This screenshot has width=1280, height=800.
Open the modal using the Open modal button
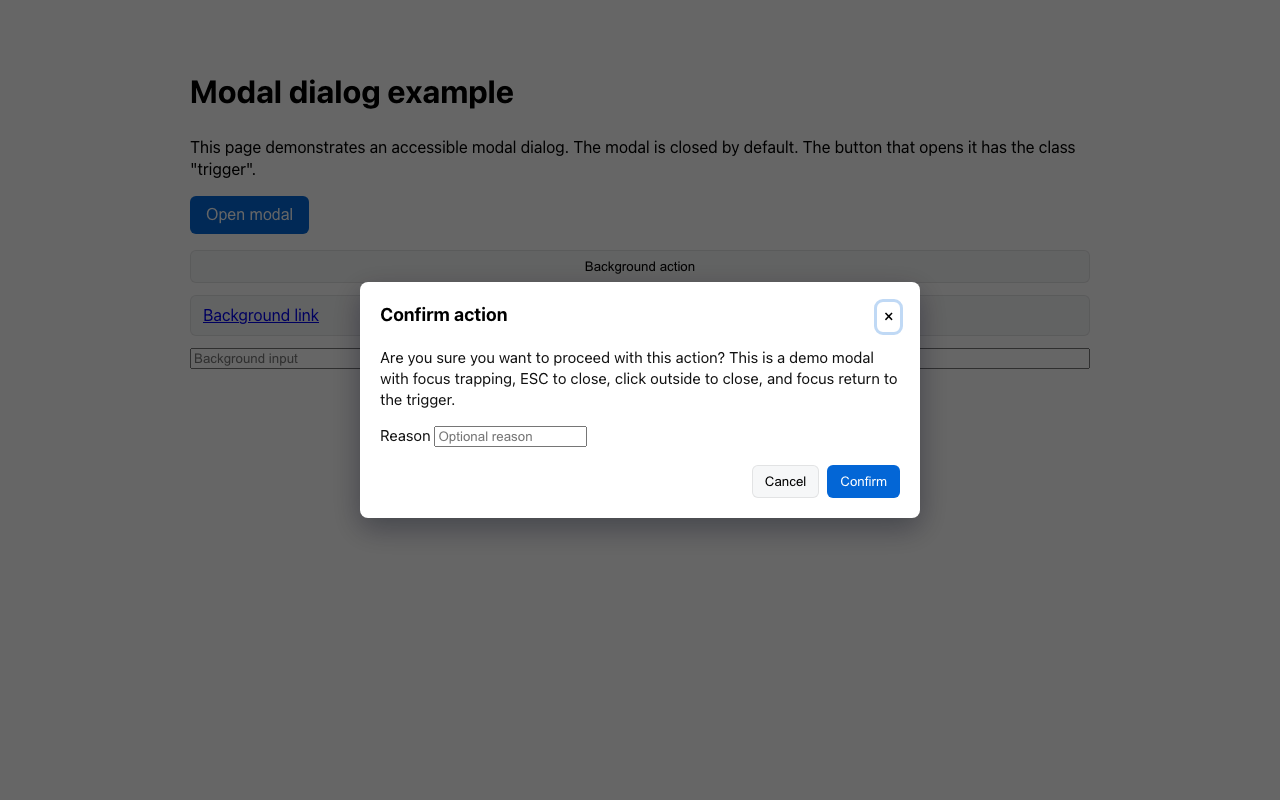coord(249,214)
